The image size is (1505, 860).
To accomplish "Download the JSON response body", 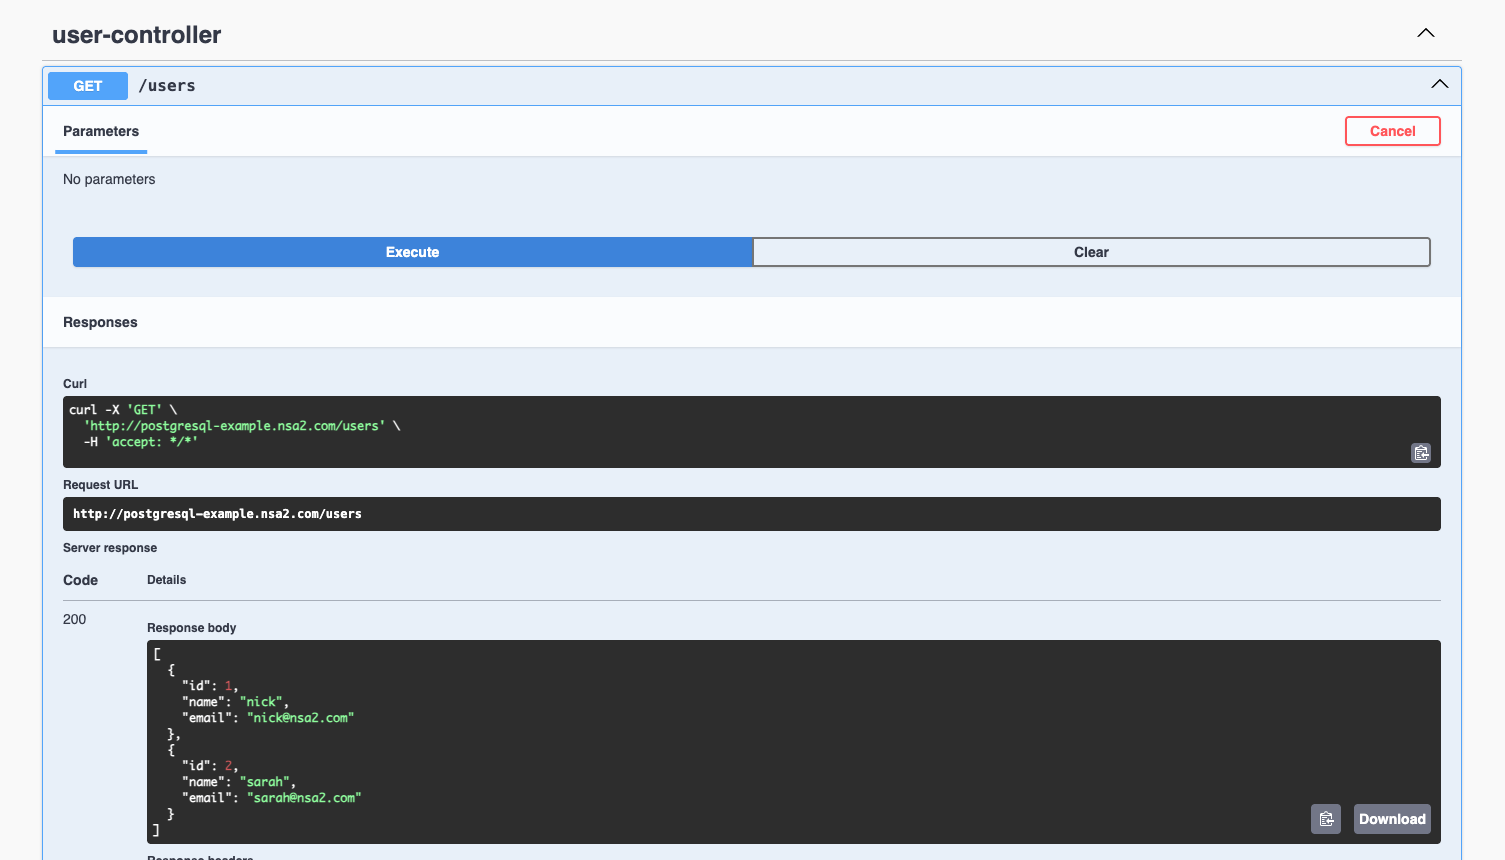I will click(x=1391, y=818).
